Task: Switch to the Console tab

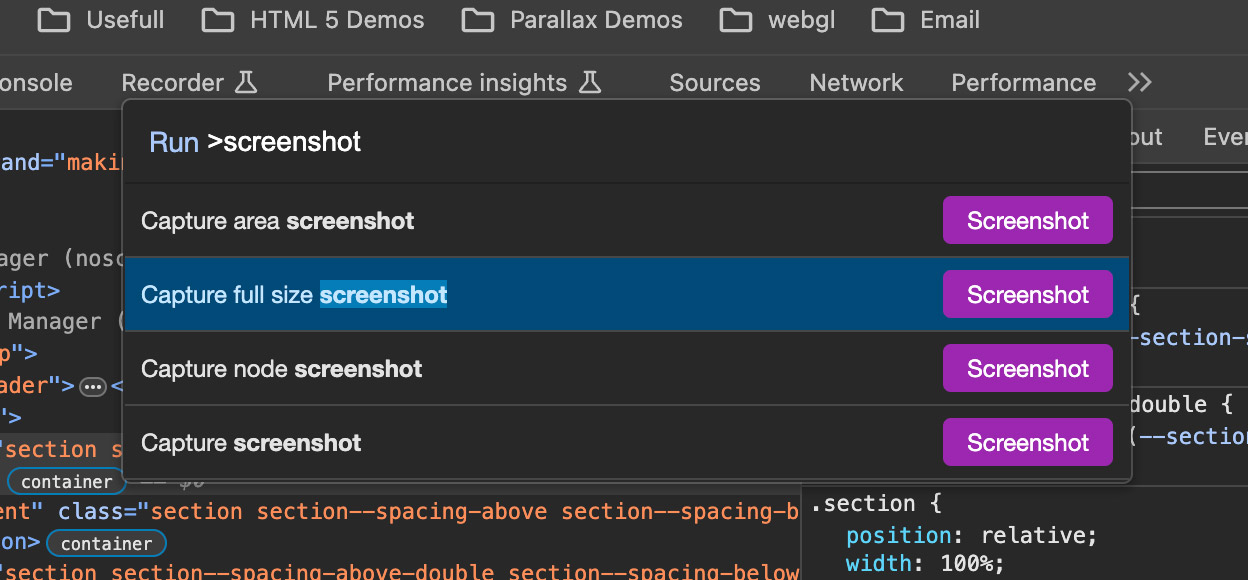Action: (36, 83)
